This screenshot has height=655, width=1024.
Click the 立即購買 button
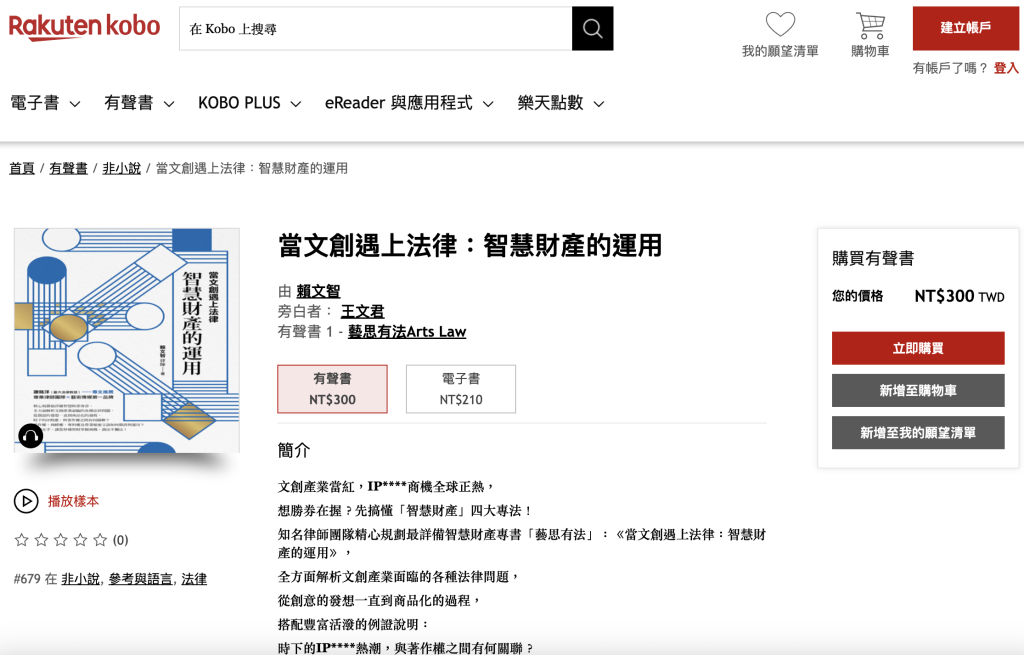917,348
